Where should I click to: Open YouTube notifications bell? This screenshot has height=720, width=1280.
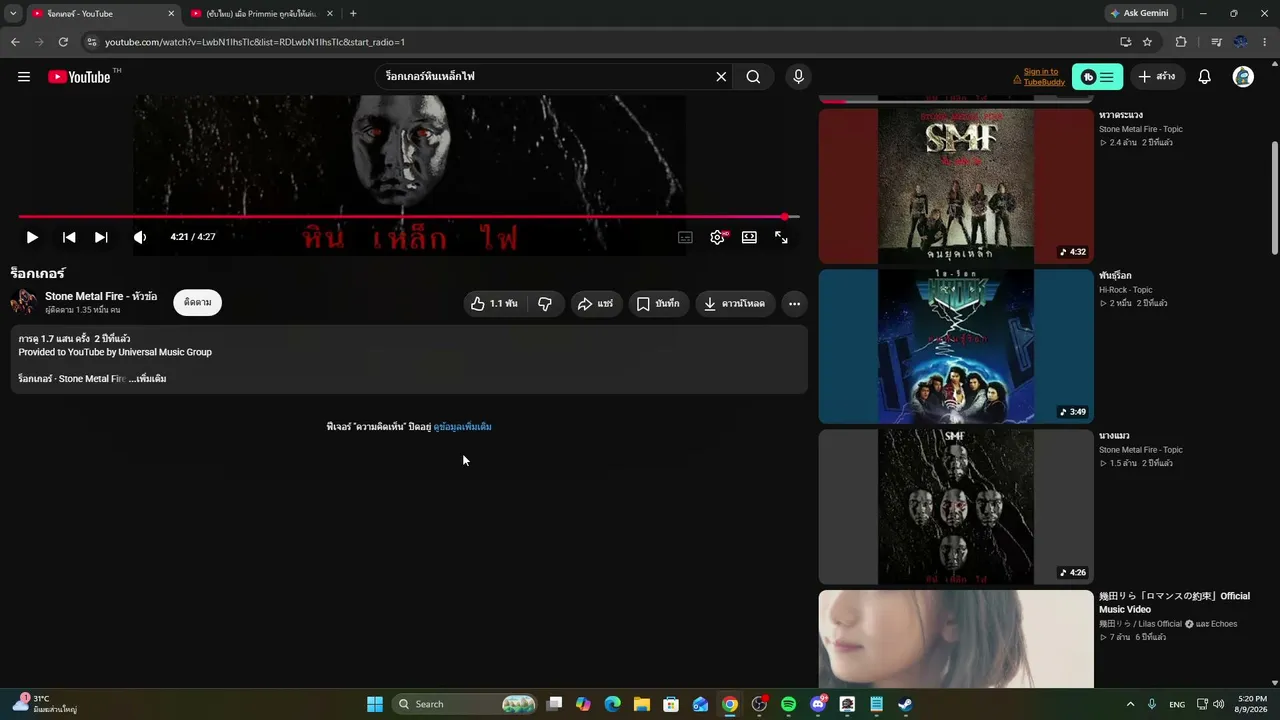pyautogui.click(x=1205, y=77)
